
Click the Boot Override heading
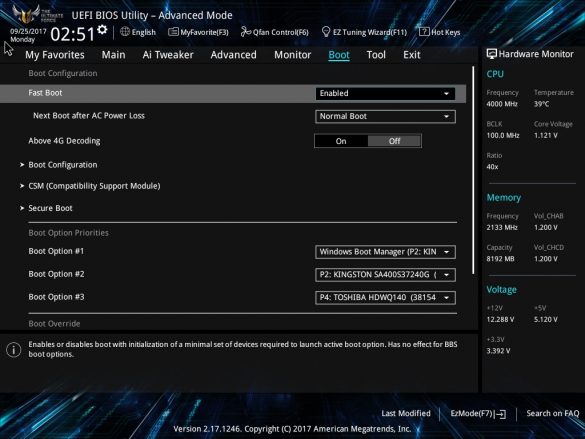(54, 324)
